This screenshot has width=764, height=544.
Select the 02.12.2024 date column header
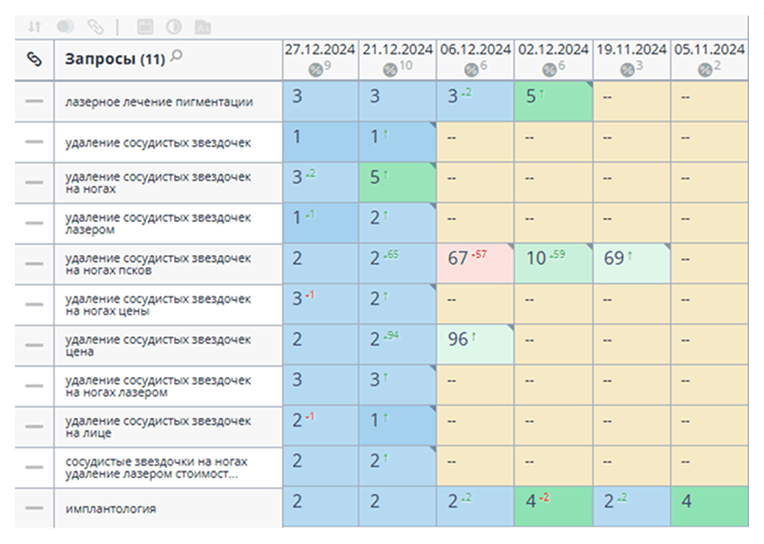554,60
